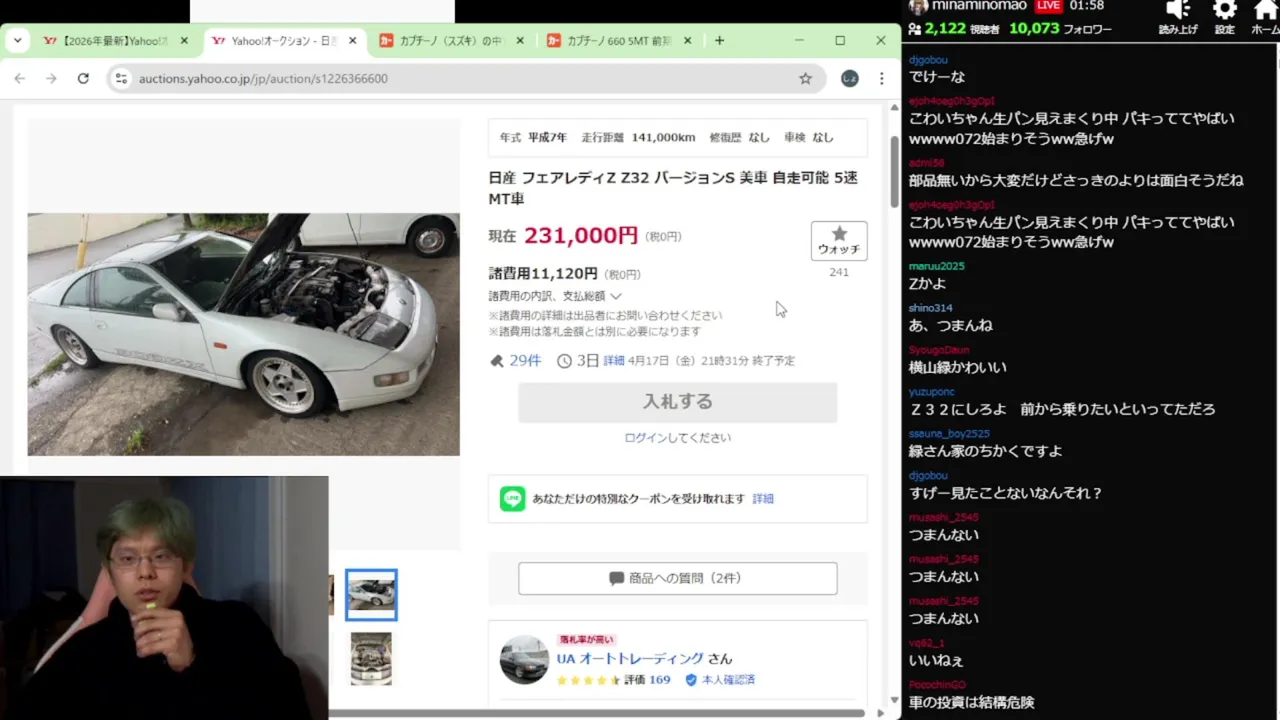Screen dimensions: 1280x720
Task: Switch to the Yahoo!オークション tab
Action: (284, 41)
